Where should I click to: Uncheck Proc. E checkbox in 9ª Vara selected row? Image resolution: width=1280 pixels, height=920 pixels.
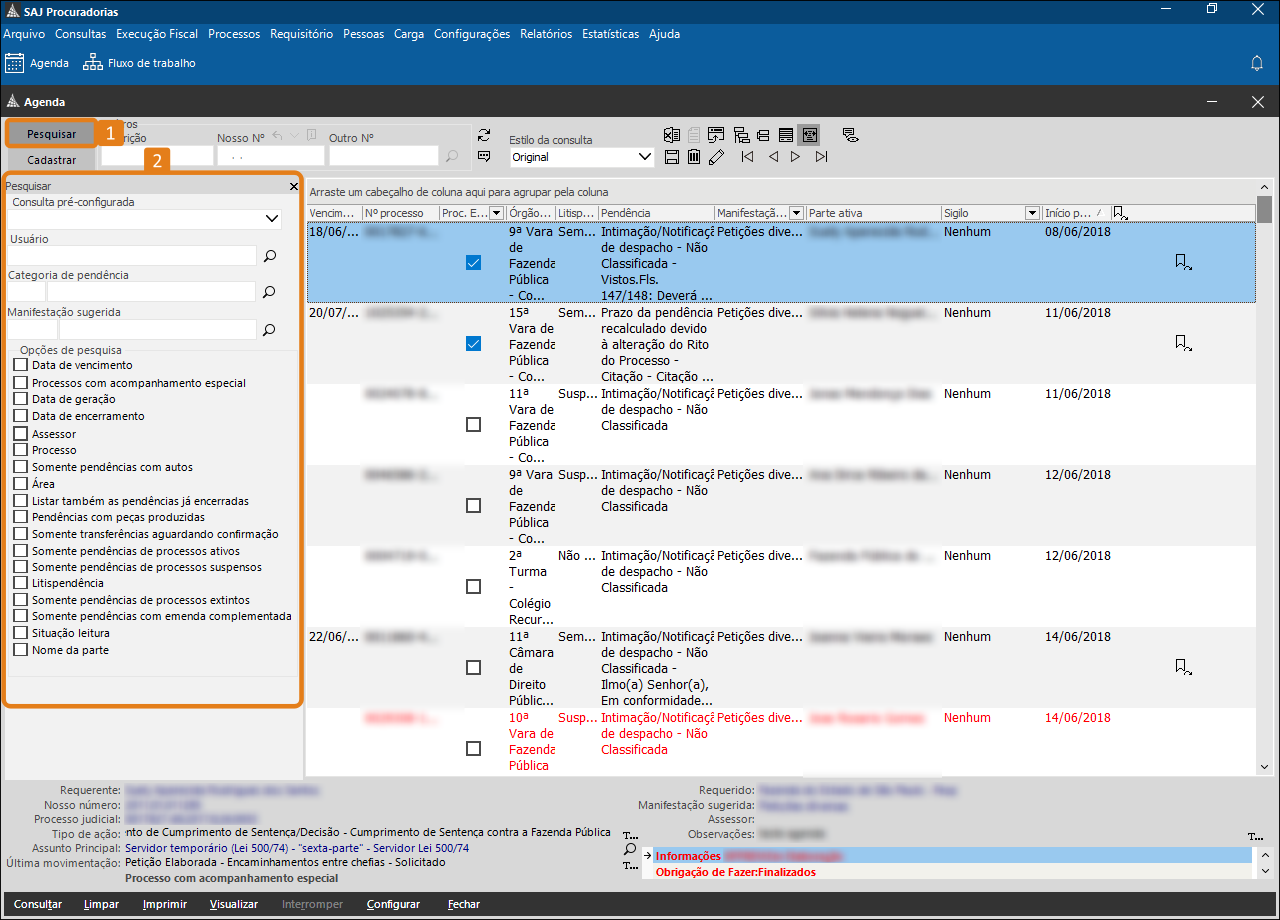[474, 262]
